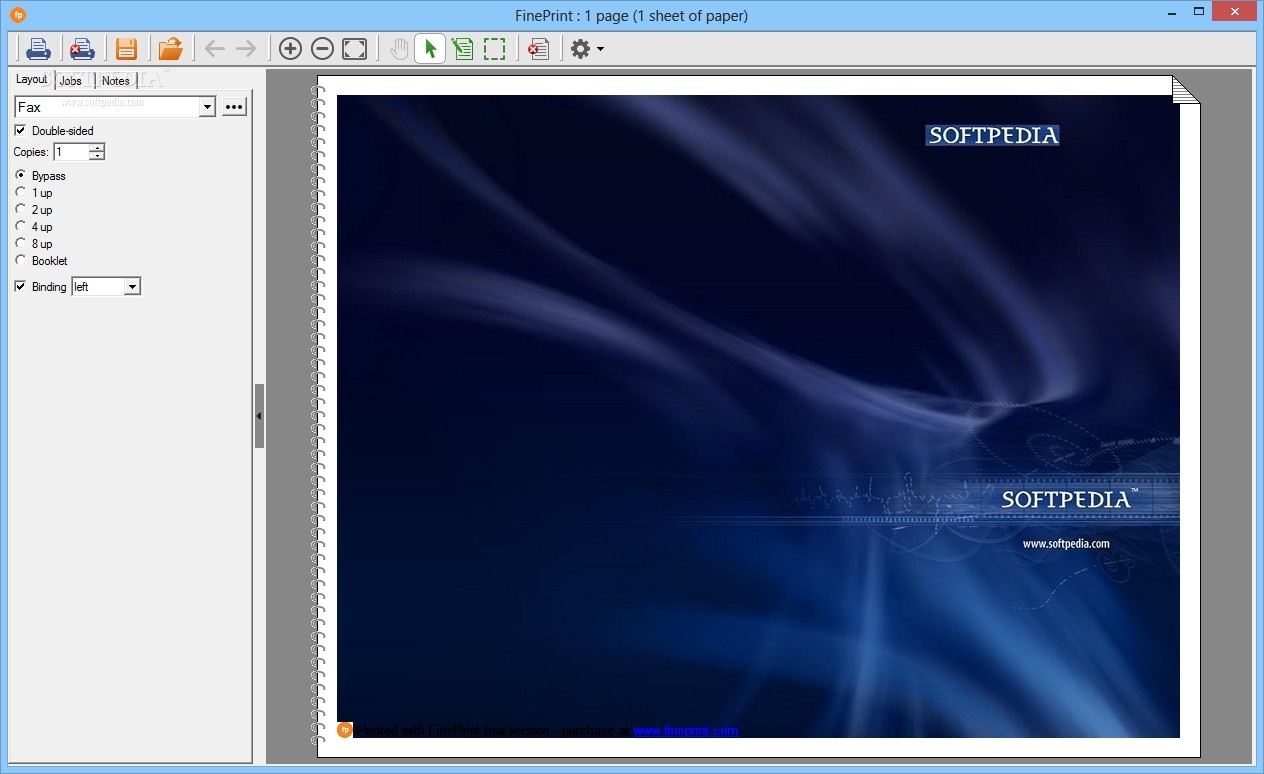The height and width of the screenshot is (774, 1264).
Task: Go to next page with right arrow
Action: (246, 48)
